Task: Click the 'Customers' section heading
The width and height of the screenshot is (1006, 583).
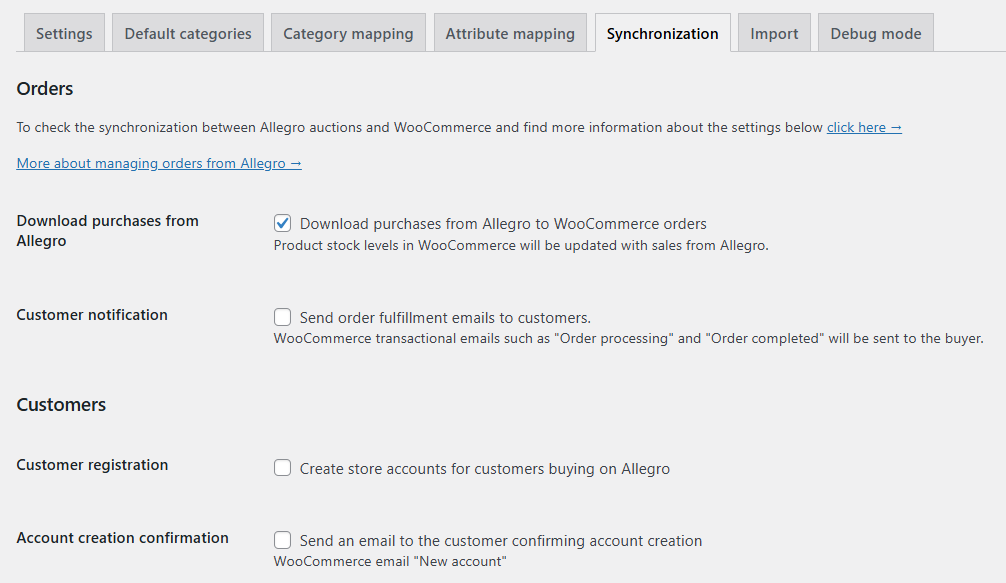Action: click(61, 405)
